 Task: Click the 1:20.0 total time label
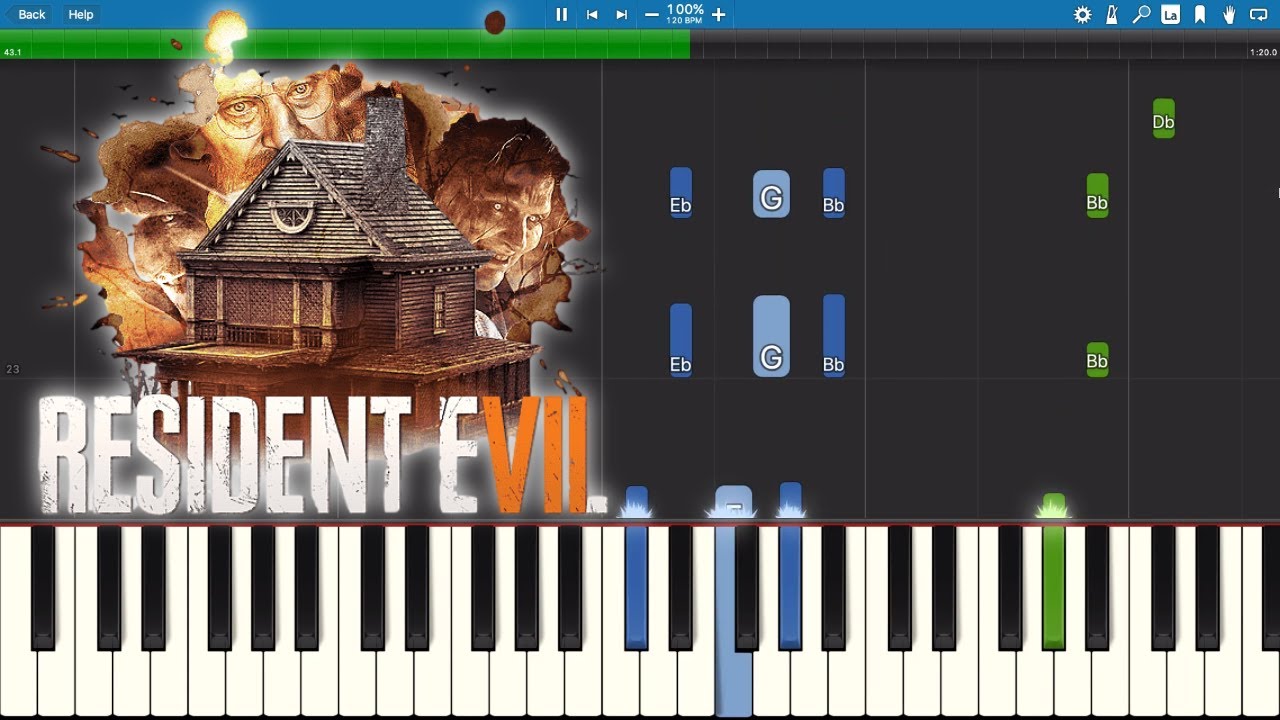pyautogui.click(x=1262, y=52)
